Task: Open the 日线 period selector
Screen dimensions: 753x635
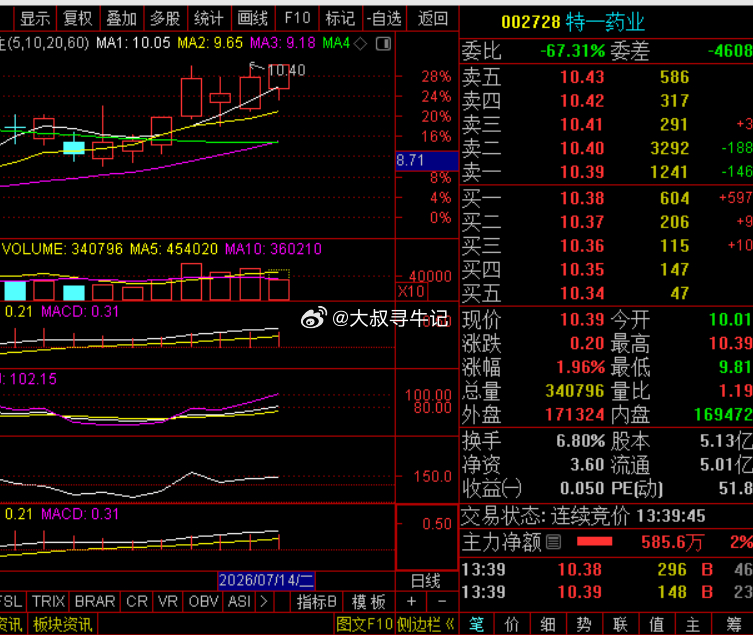Action: click(x=426, y=581)
